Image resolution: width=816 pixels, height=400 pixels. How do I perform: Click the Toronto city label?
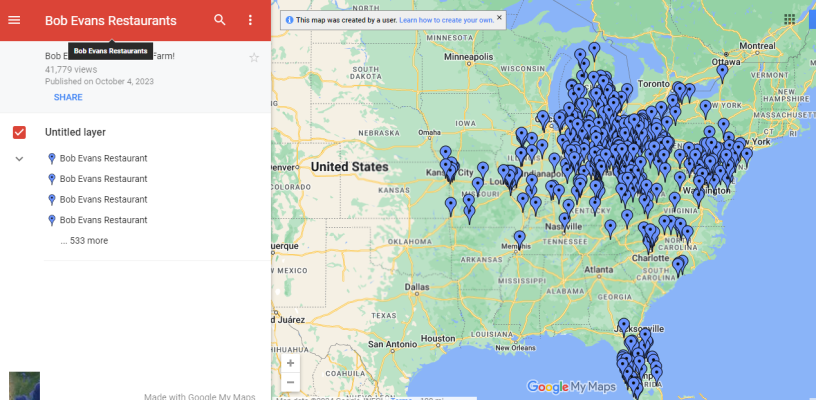pos(654,84)
